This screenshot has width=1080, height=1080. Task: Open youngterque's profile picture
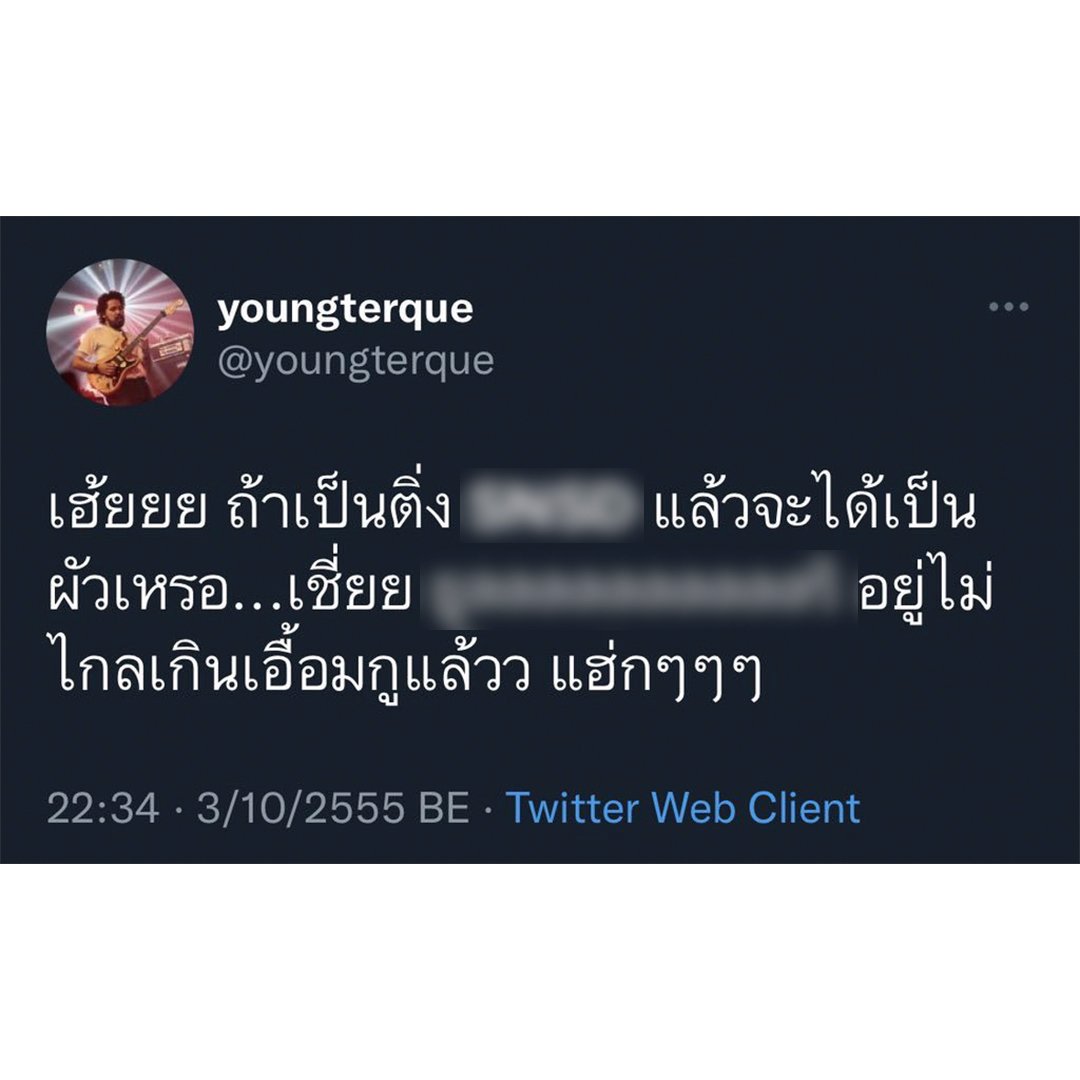pyautogui.click(x=120, y=332)
